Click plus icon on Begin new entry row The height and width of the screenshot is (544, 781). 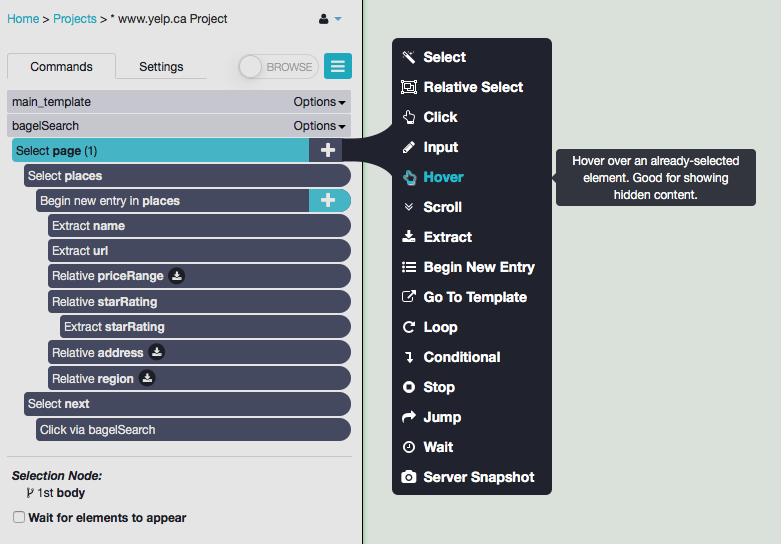tap(328, 200)
